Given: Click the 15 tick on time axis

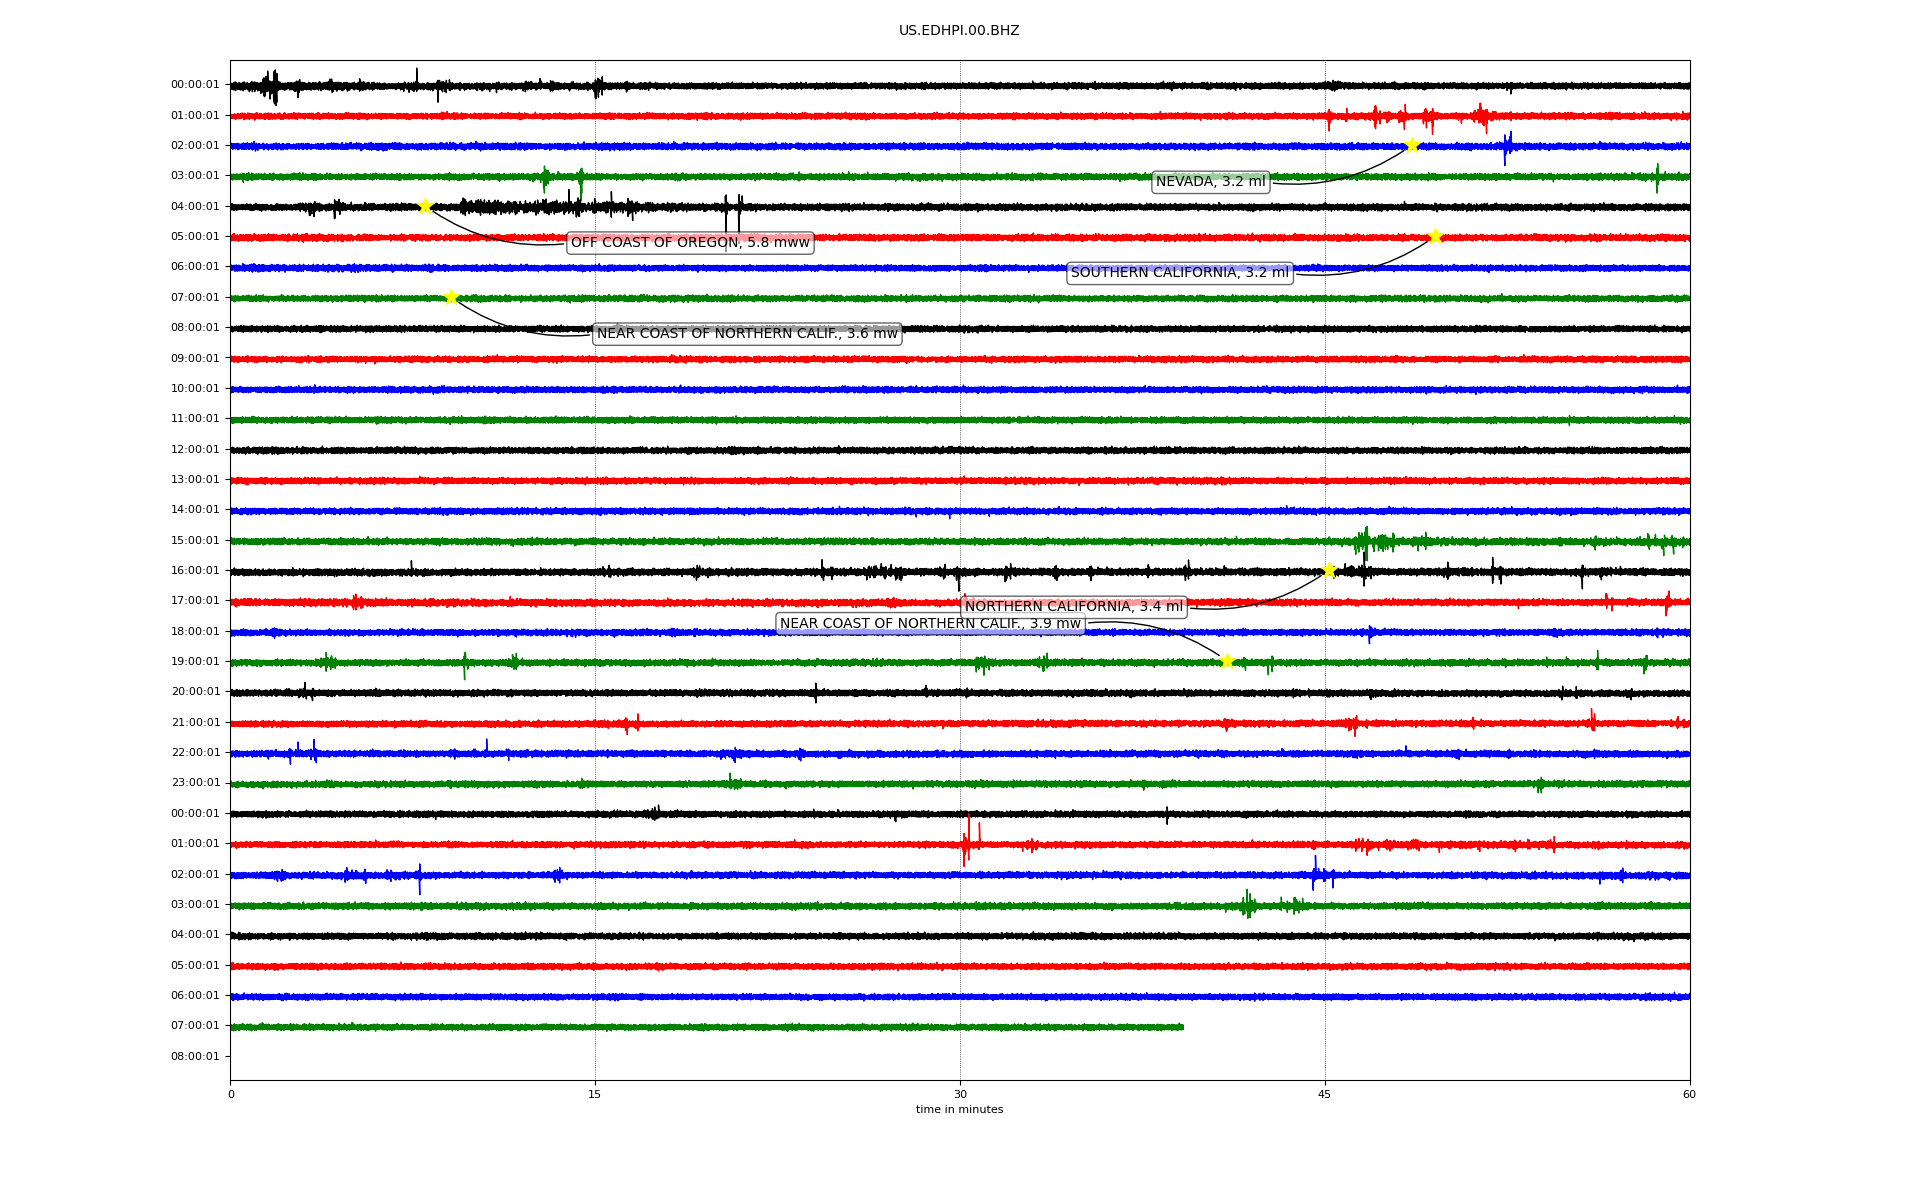Looking at the screenshot, I should tap(595, 1094).
